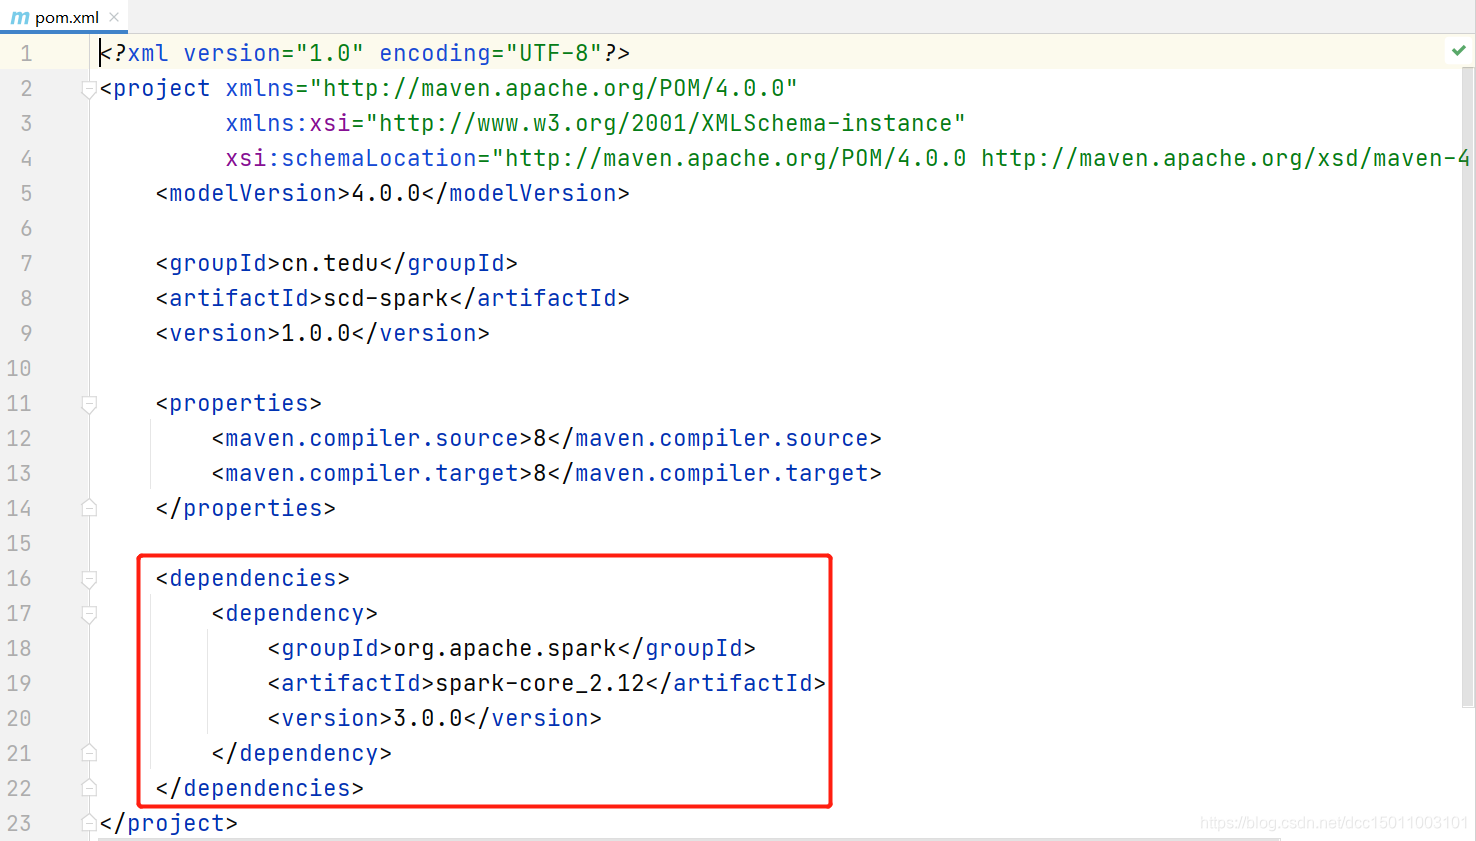Click the opening properties tag
This screenshot has width=1476, height=841.
click(238, 403)
